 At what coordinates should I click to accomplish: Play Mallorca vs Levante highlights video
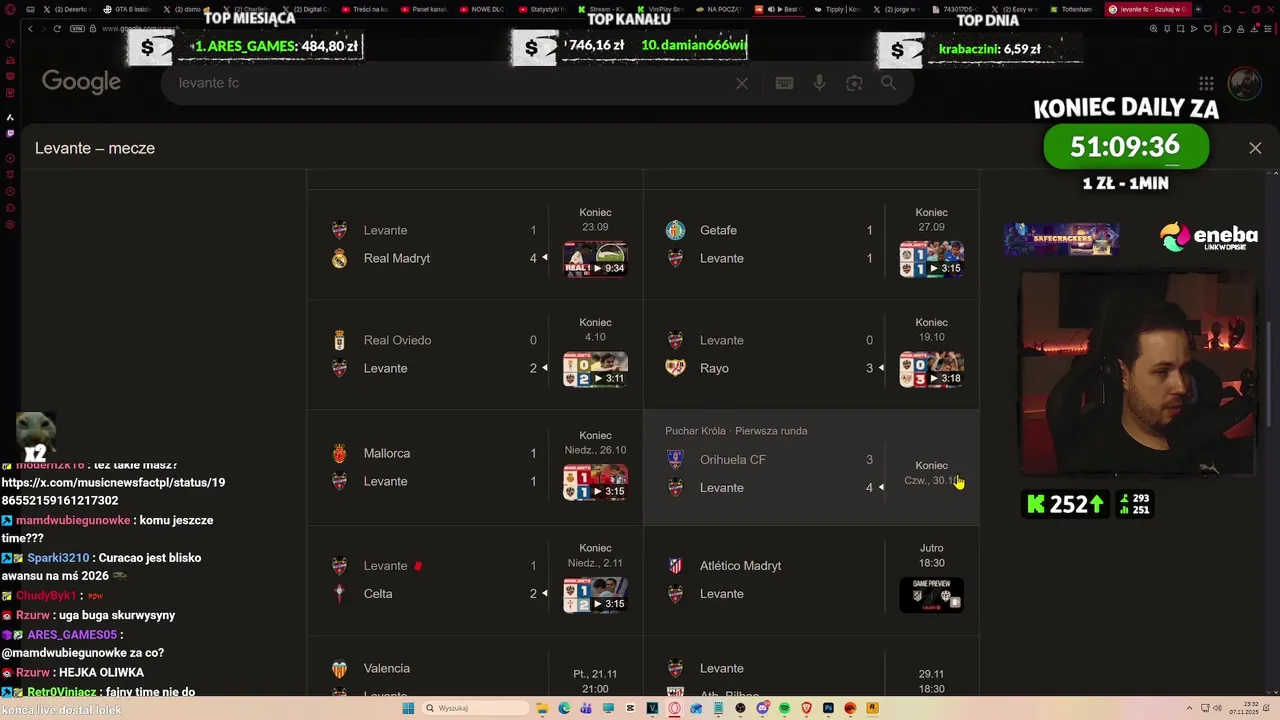[595, 482]
